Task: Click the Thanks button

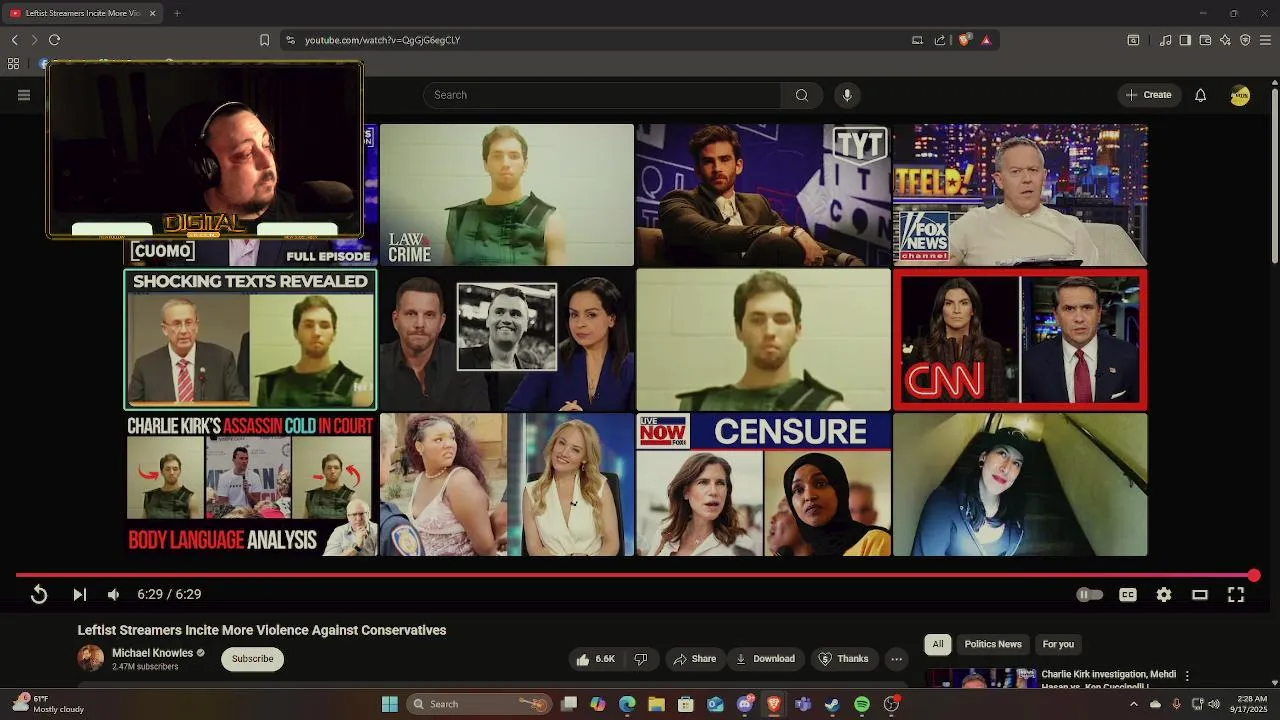Action: point(844,659)
